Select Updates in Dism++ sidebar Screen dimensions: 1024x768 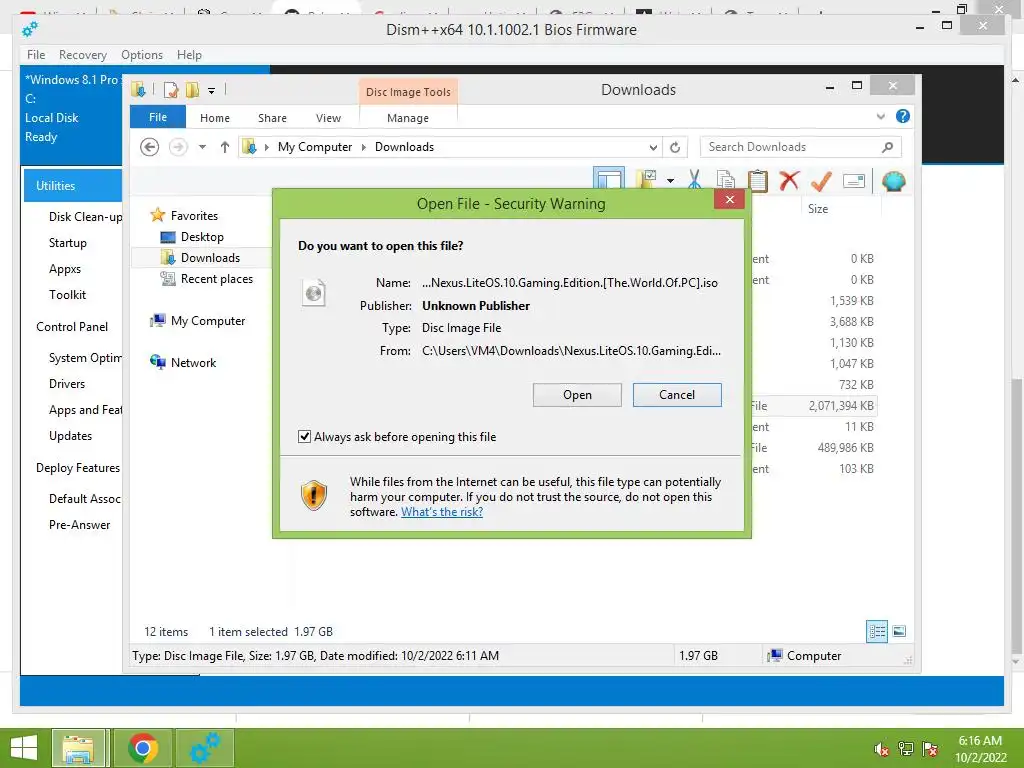tap(71, 436)
